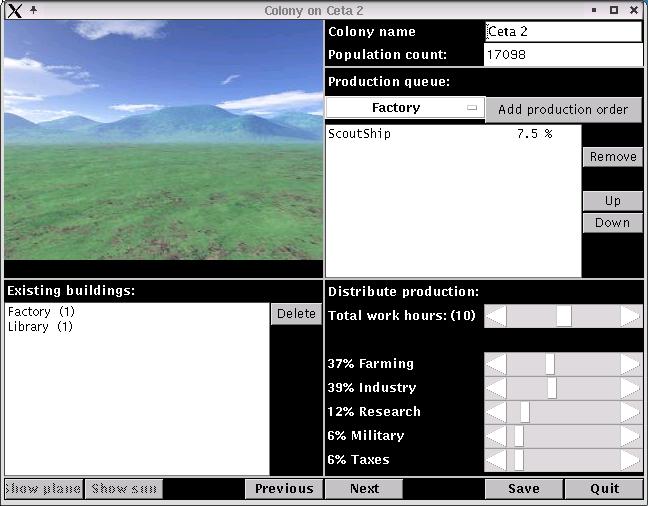Select Factory in existing buildings list
Image resolution: width=648 pixels, height=506 pixels.
click(41, 312)
